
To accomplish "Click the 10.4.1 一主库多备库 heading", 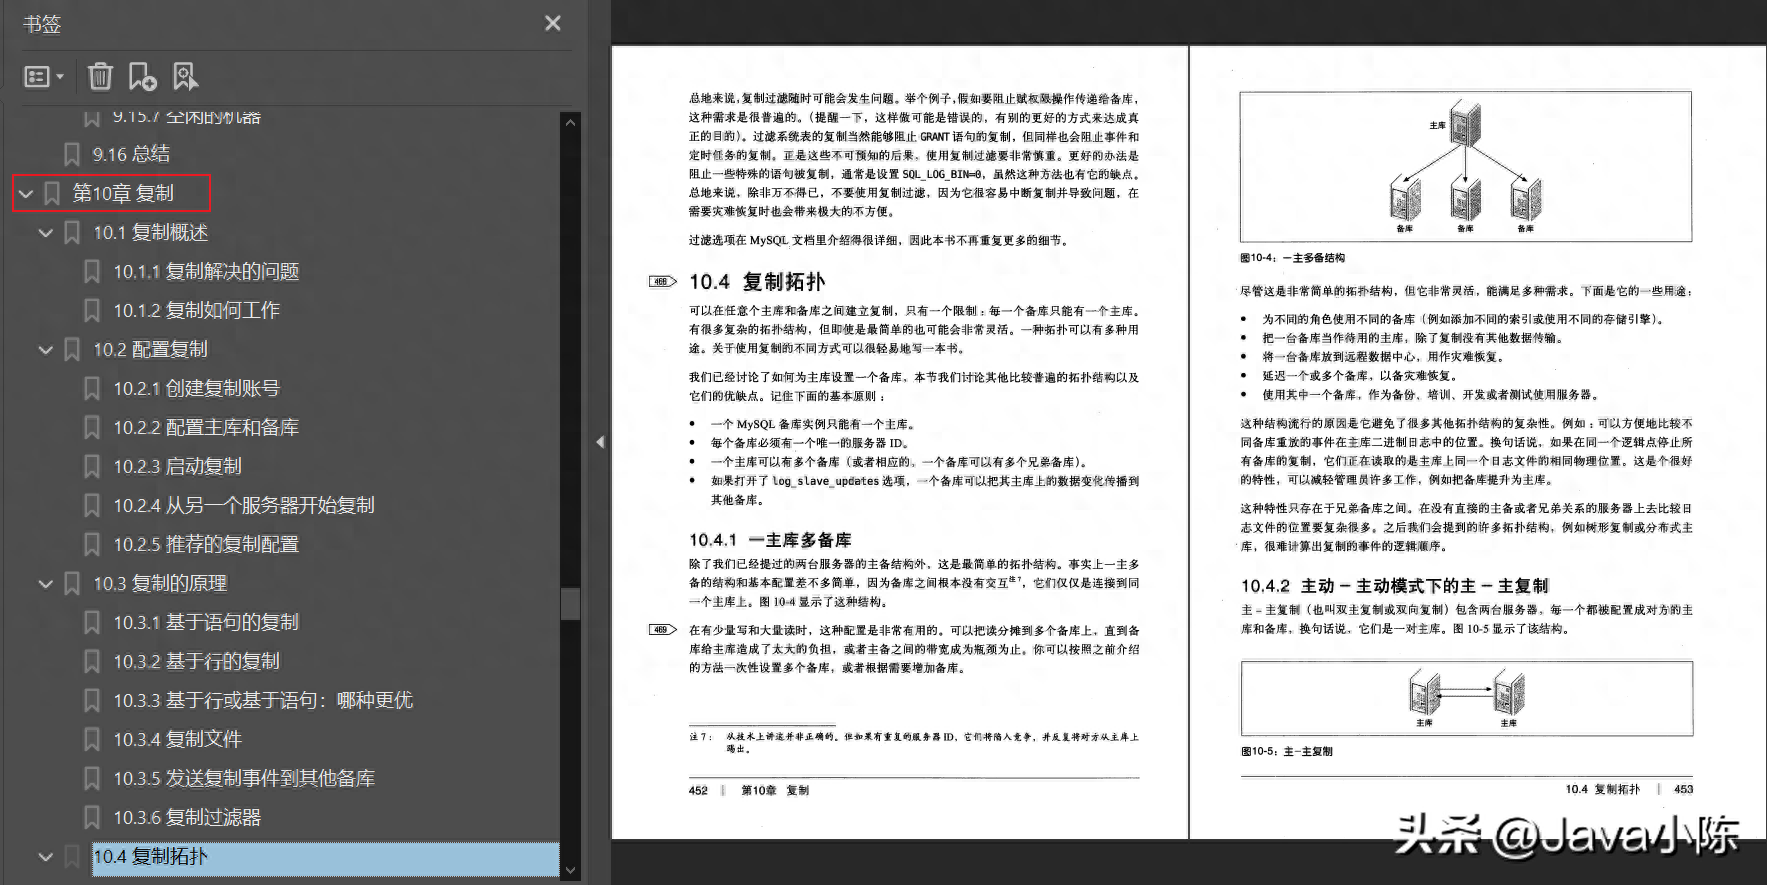I will [770, 540].
